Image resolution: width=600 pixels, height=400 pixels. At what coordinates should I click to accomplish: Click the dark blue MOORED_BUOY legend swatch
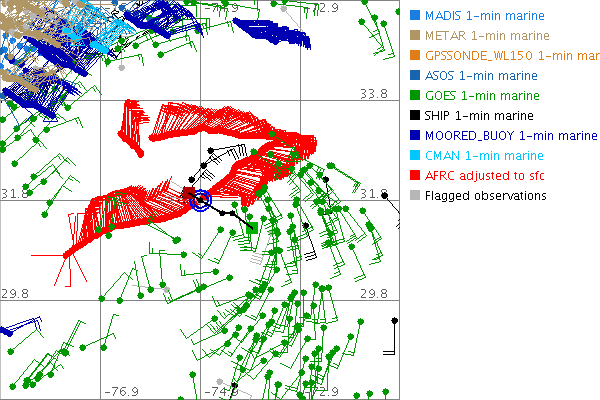coord(415,136)
